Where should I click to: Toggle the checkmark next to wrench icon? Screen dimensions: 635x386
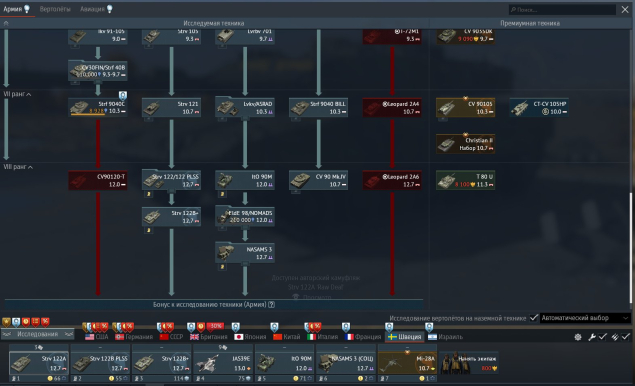coord(603,337)
